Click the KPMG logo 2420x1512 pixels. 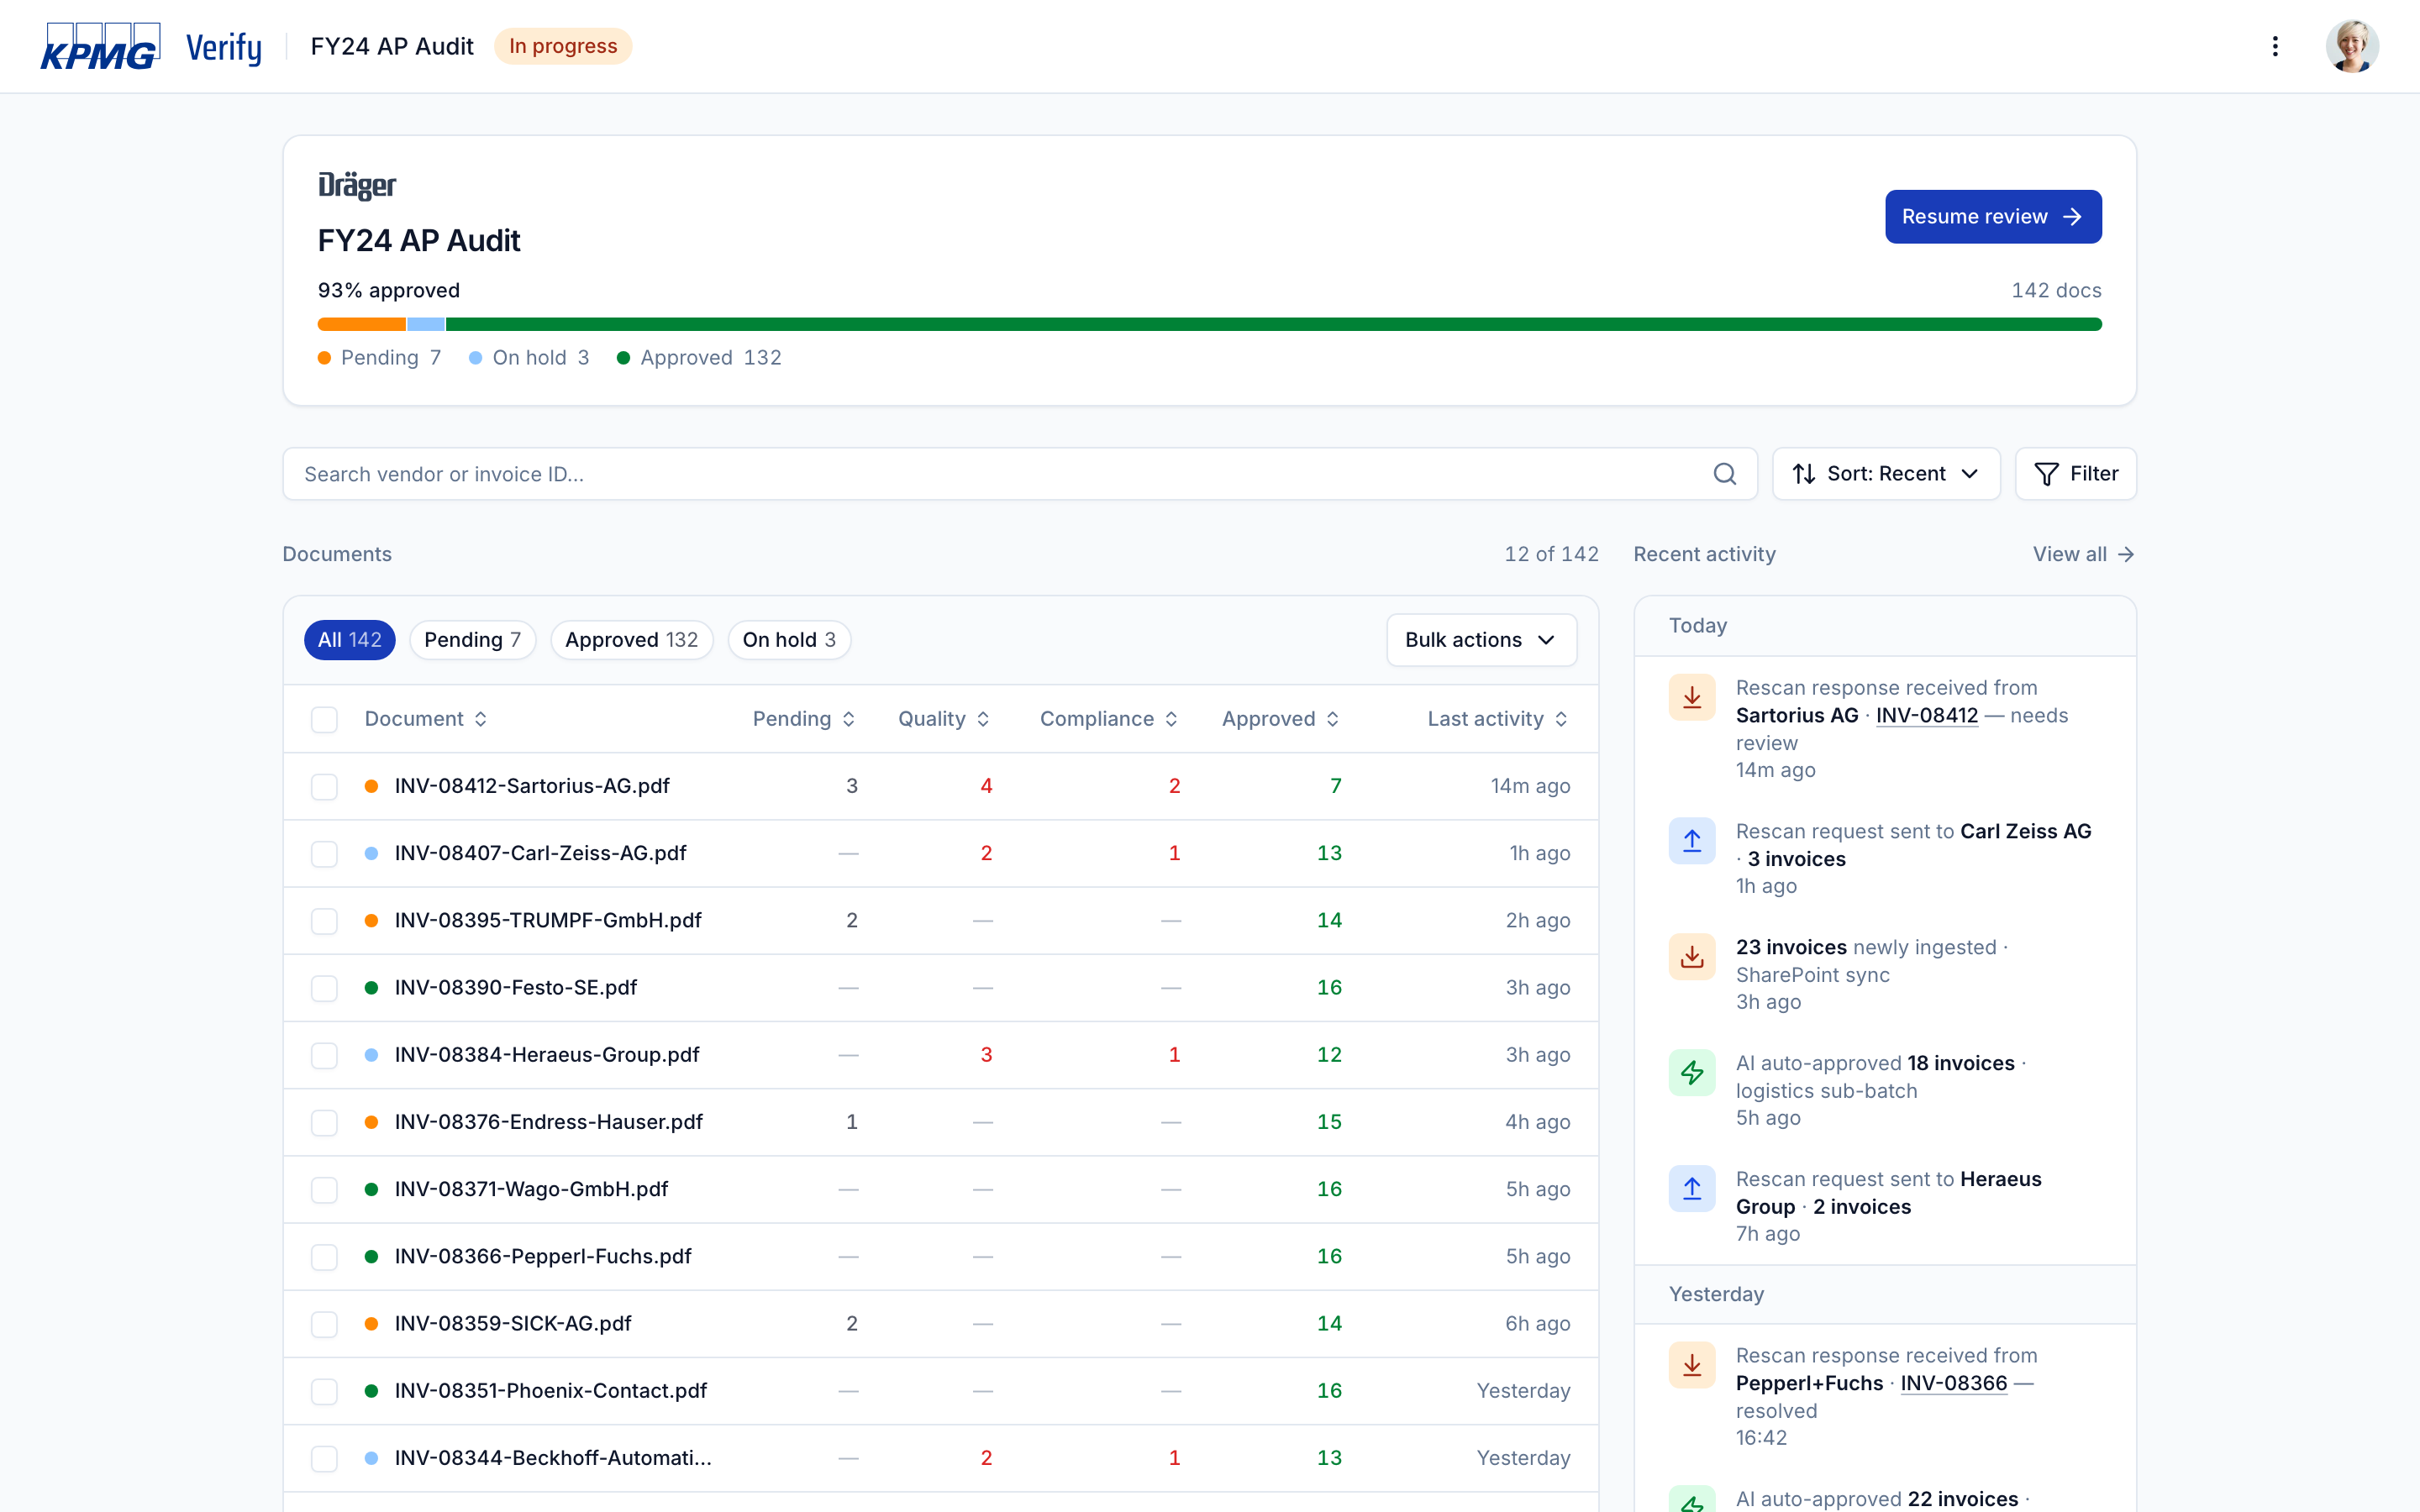[x=100, y=46]
